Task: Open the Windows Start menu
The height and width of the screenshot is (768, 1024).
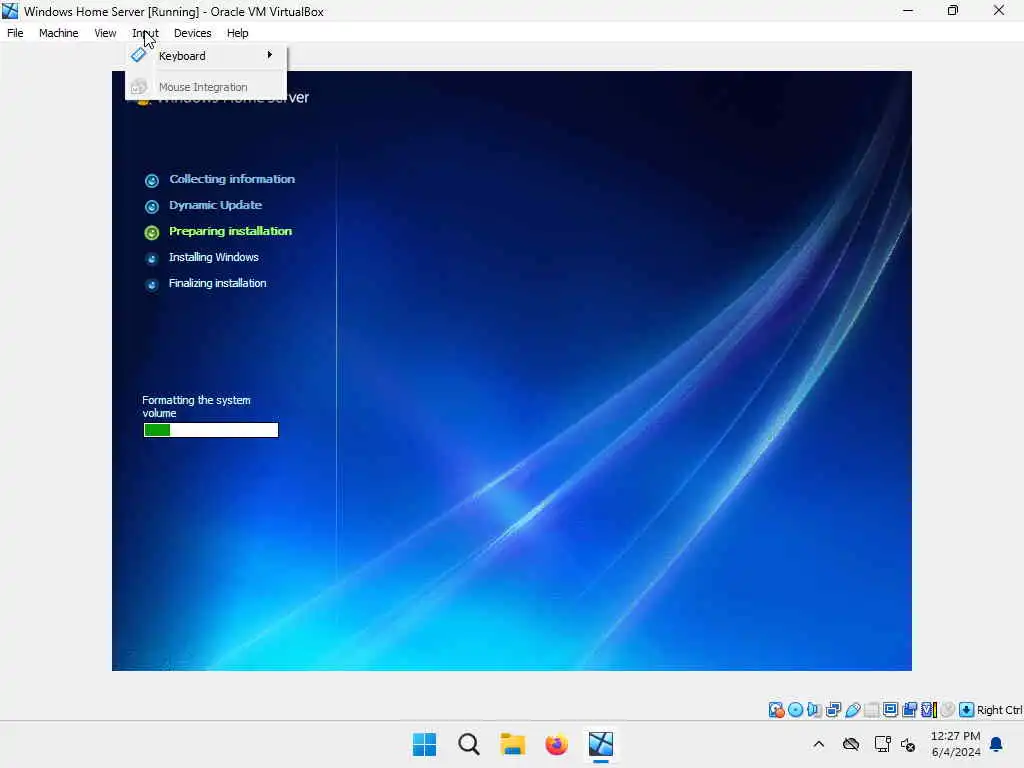Action: 424,744
